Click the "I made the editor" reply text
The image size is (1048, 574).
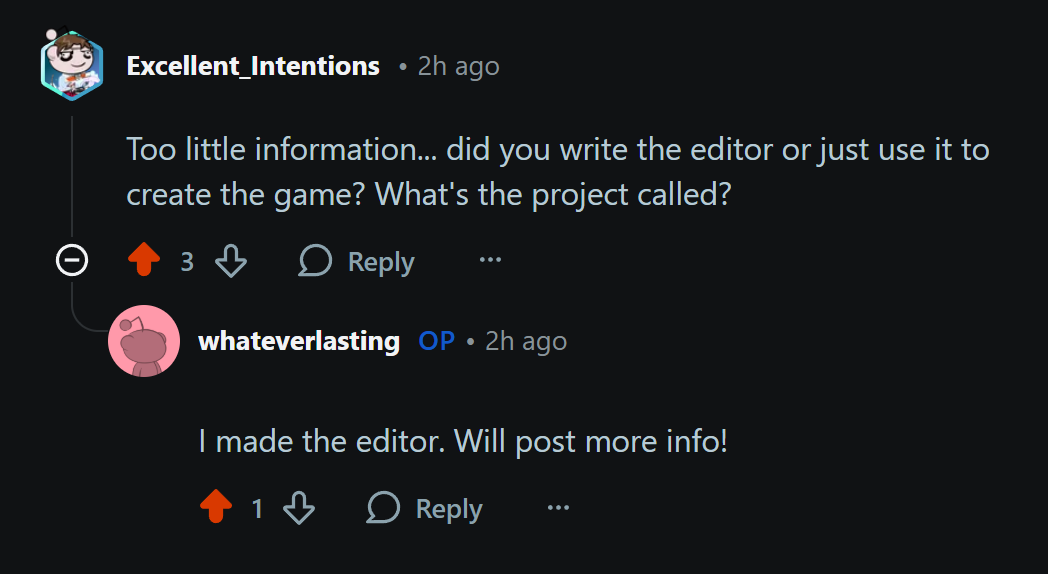coord(462,441)
